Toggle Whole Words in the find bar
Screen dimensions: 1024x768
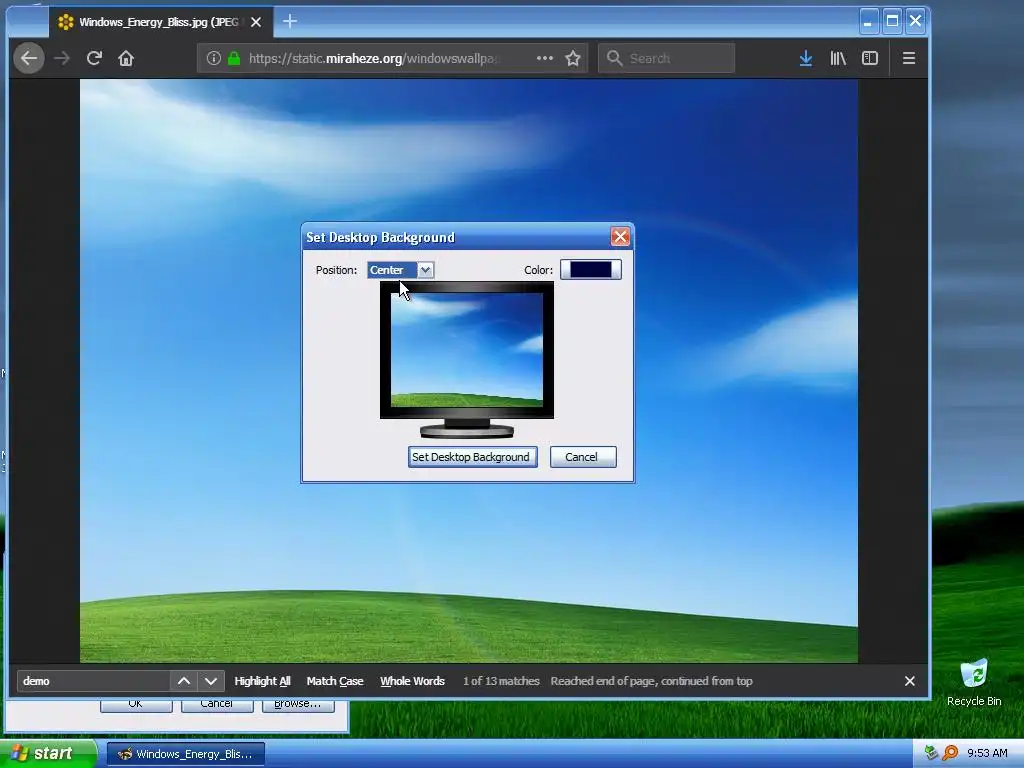pyautogui.click(x=413, y=681)
